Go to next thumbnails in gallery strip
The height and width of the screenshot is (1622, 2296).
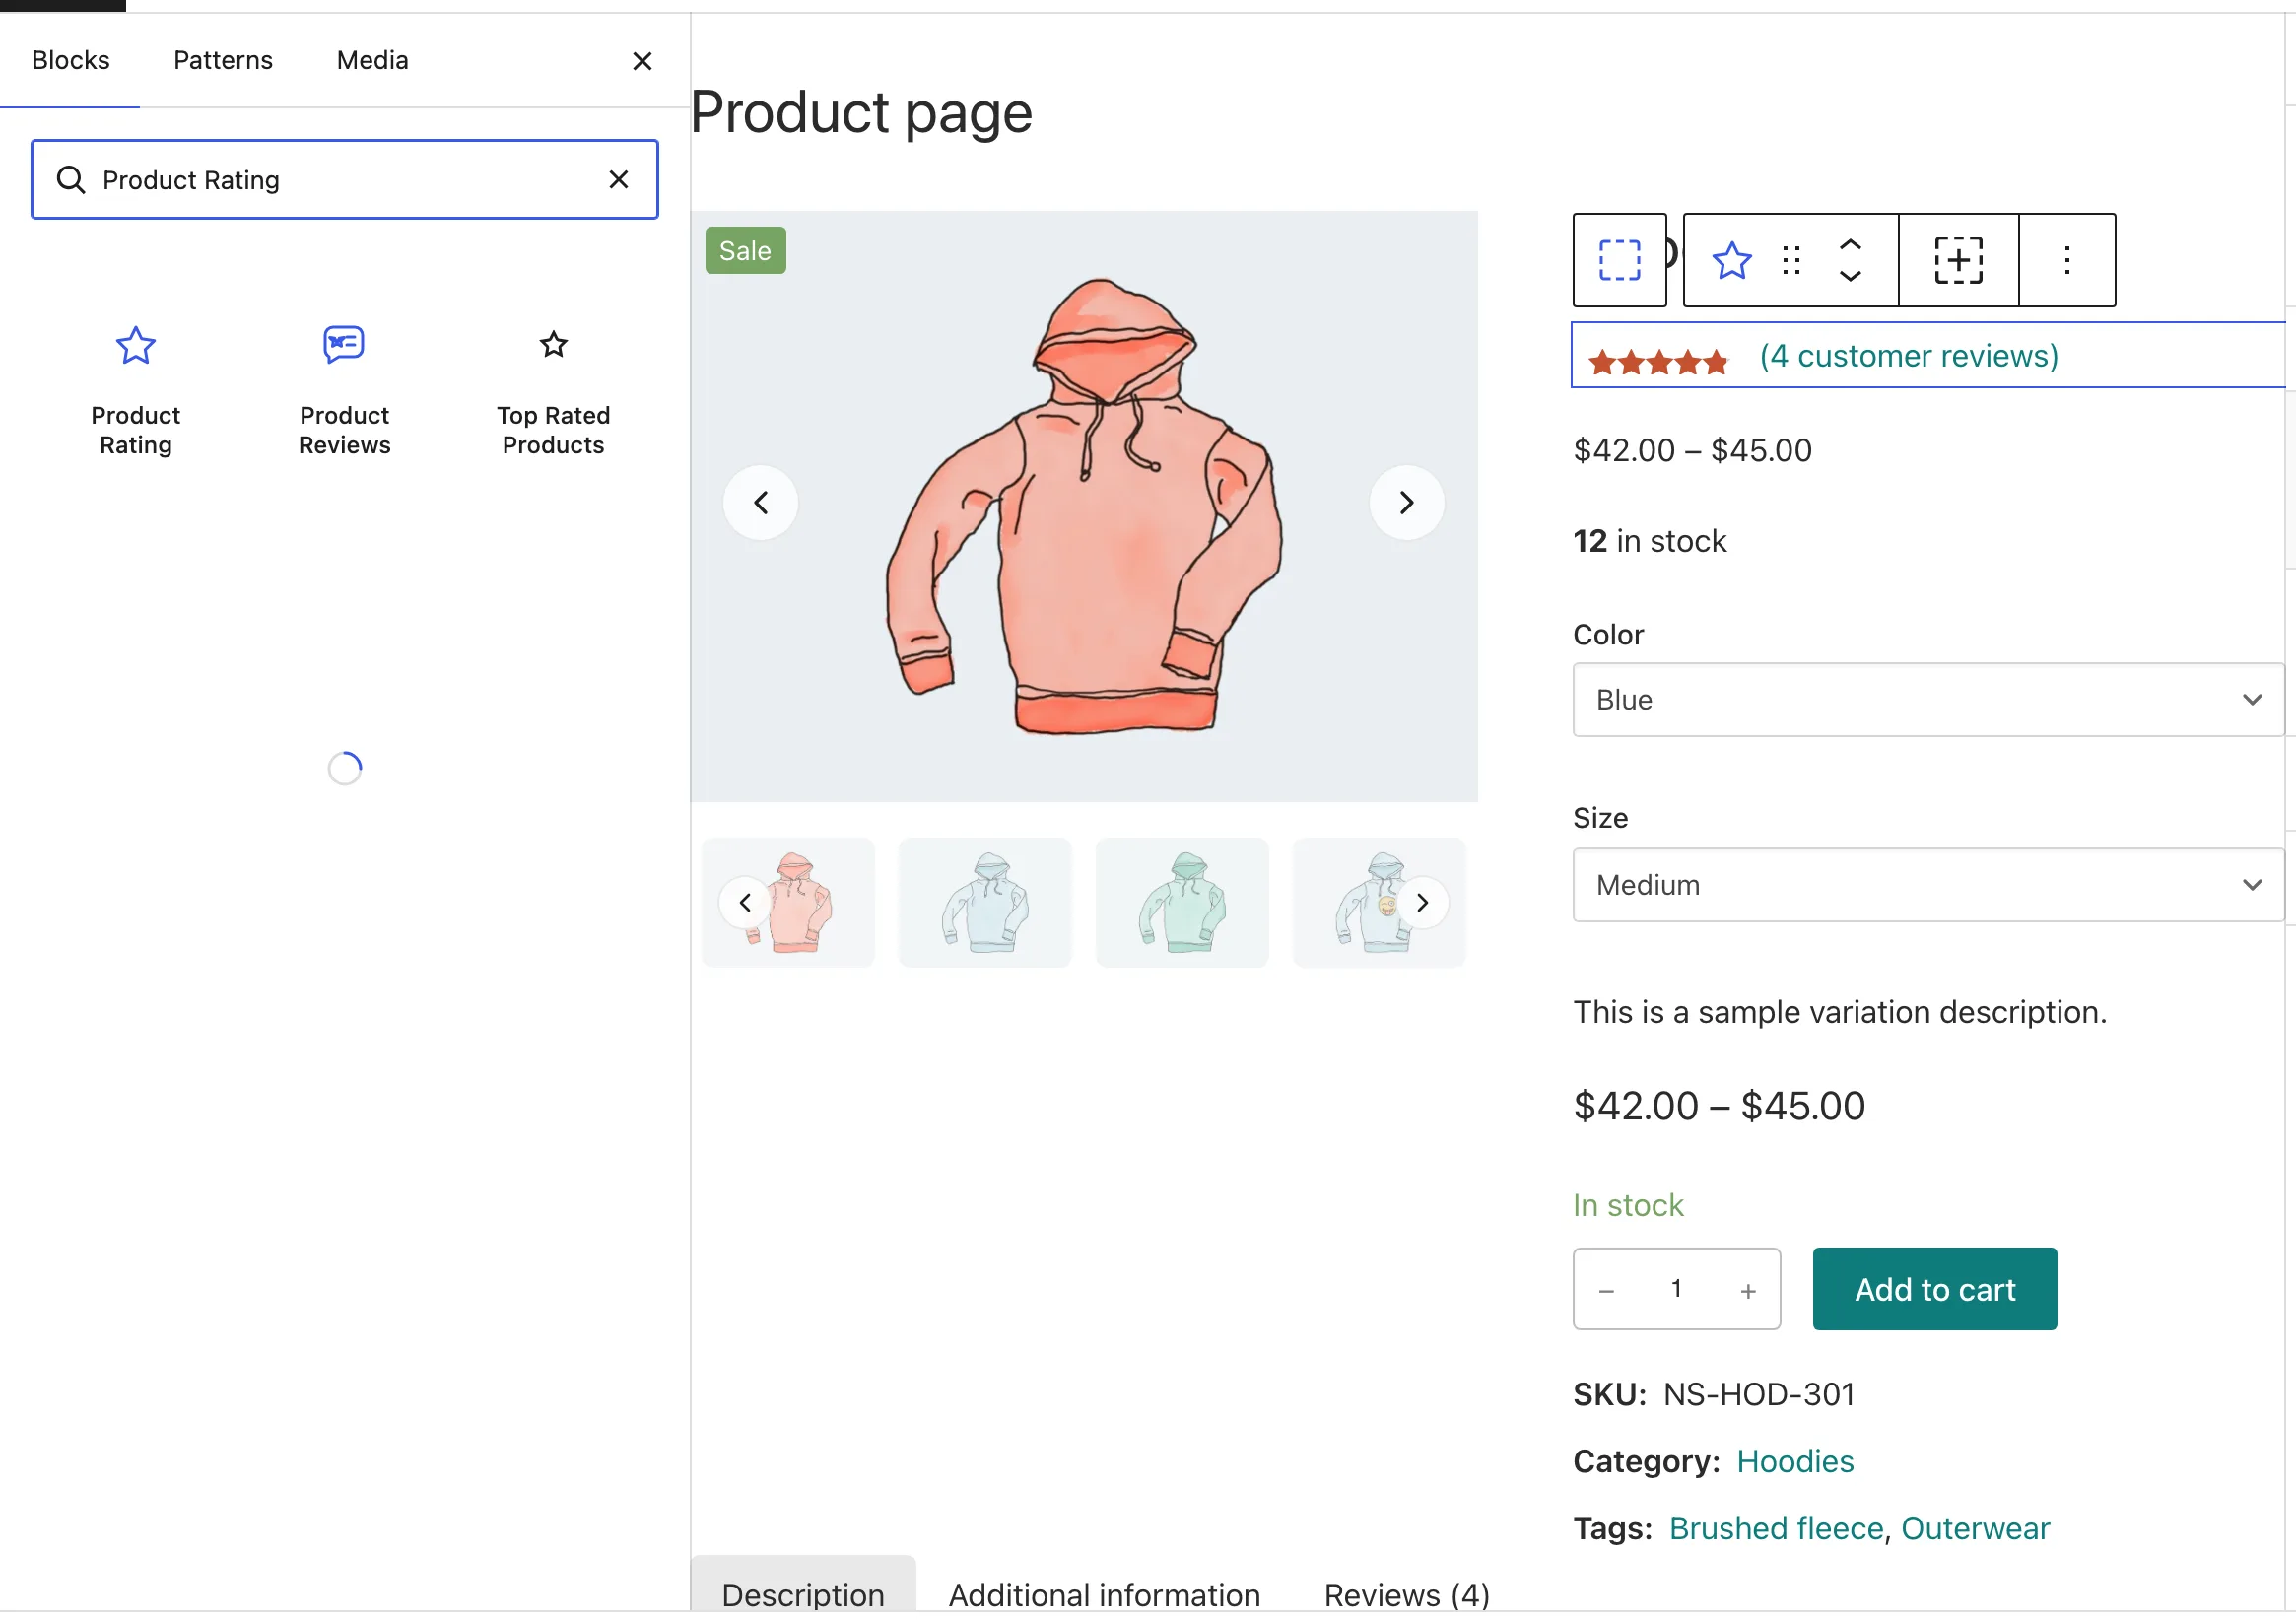(1422, 903)
